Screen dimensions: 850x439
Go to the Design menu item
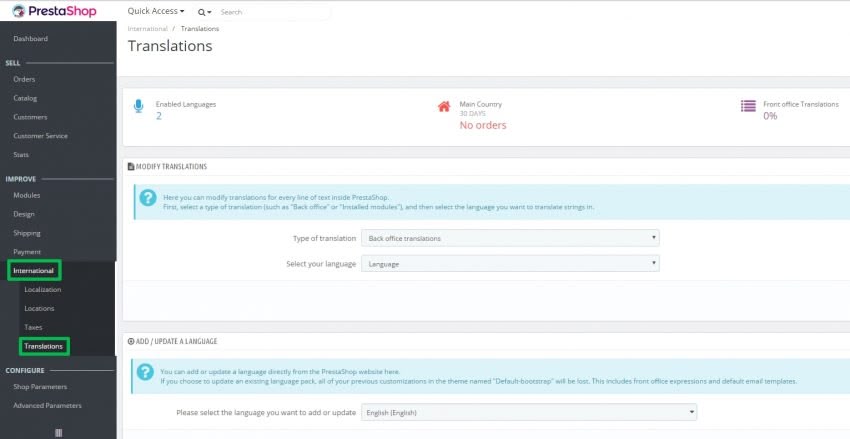point(24,214)
